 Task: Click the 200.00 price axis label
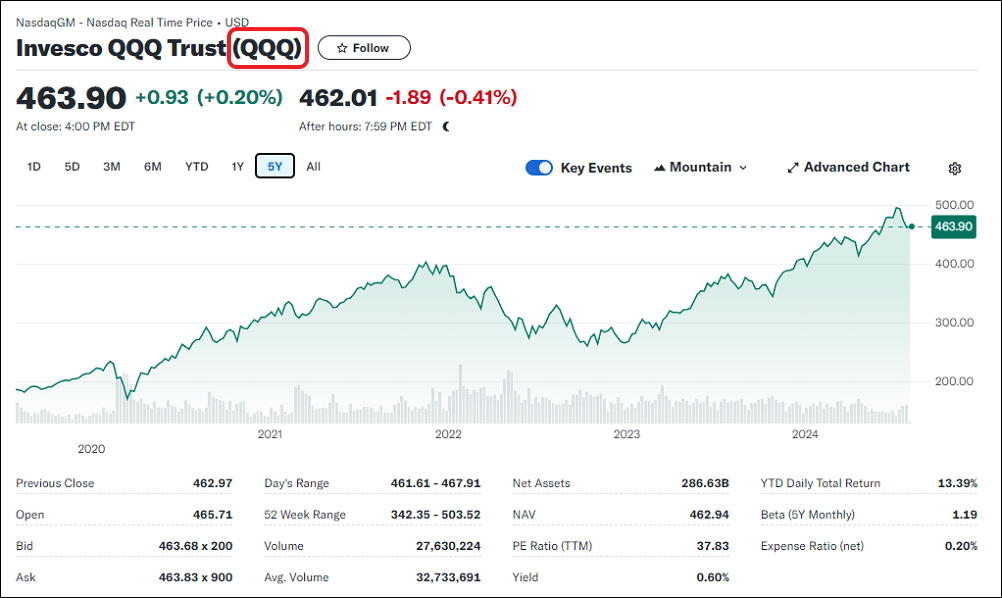tap(954, 381)
